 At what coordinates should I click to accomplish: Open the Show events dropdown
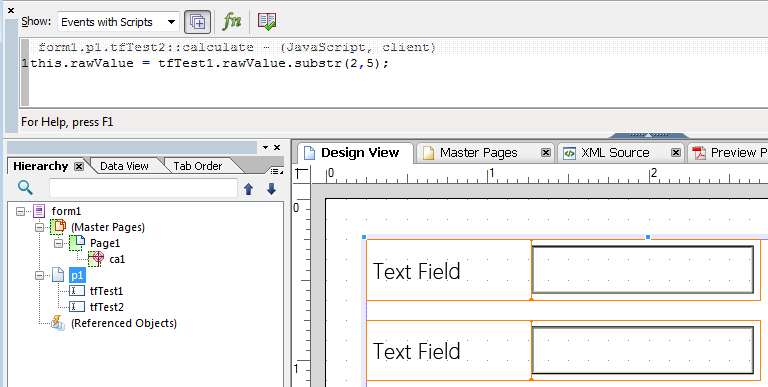coord(171,22)
